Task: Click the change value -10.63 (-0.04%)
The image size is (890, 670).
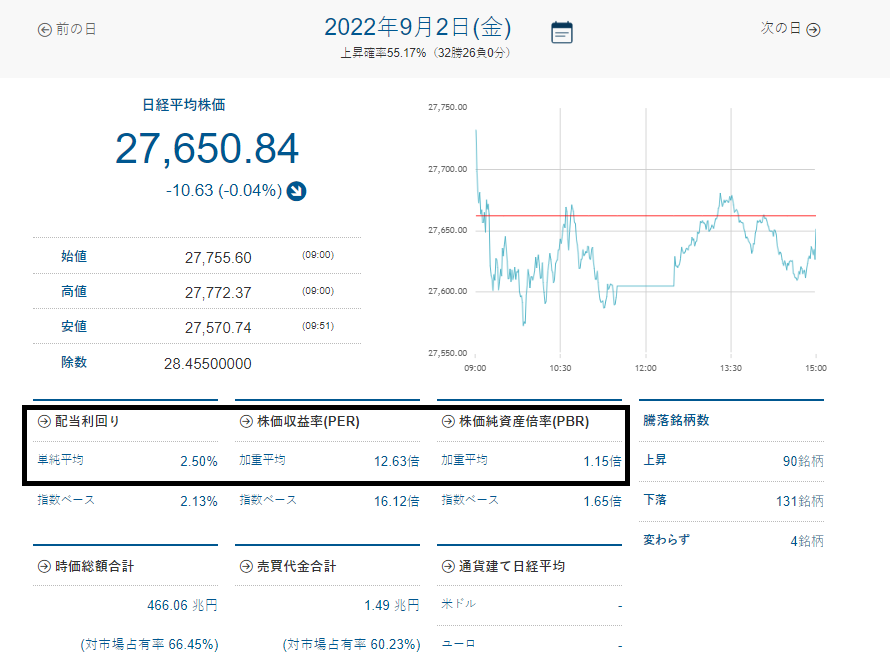Action: click(x=224, y=190)
